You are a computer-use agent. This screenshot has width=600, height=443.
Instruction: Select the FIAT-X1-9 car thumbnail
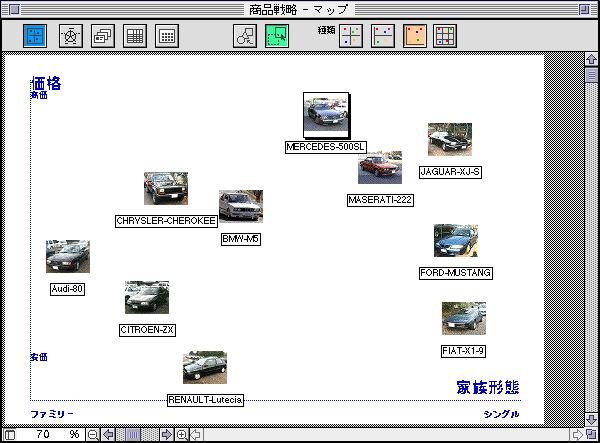pyautogui.click(x=464, y=318)
